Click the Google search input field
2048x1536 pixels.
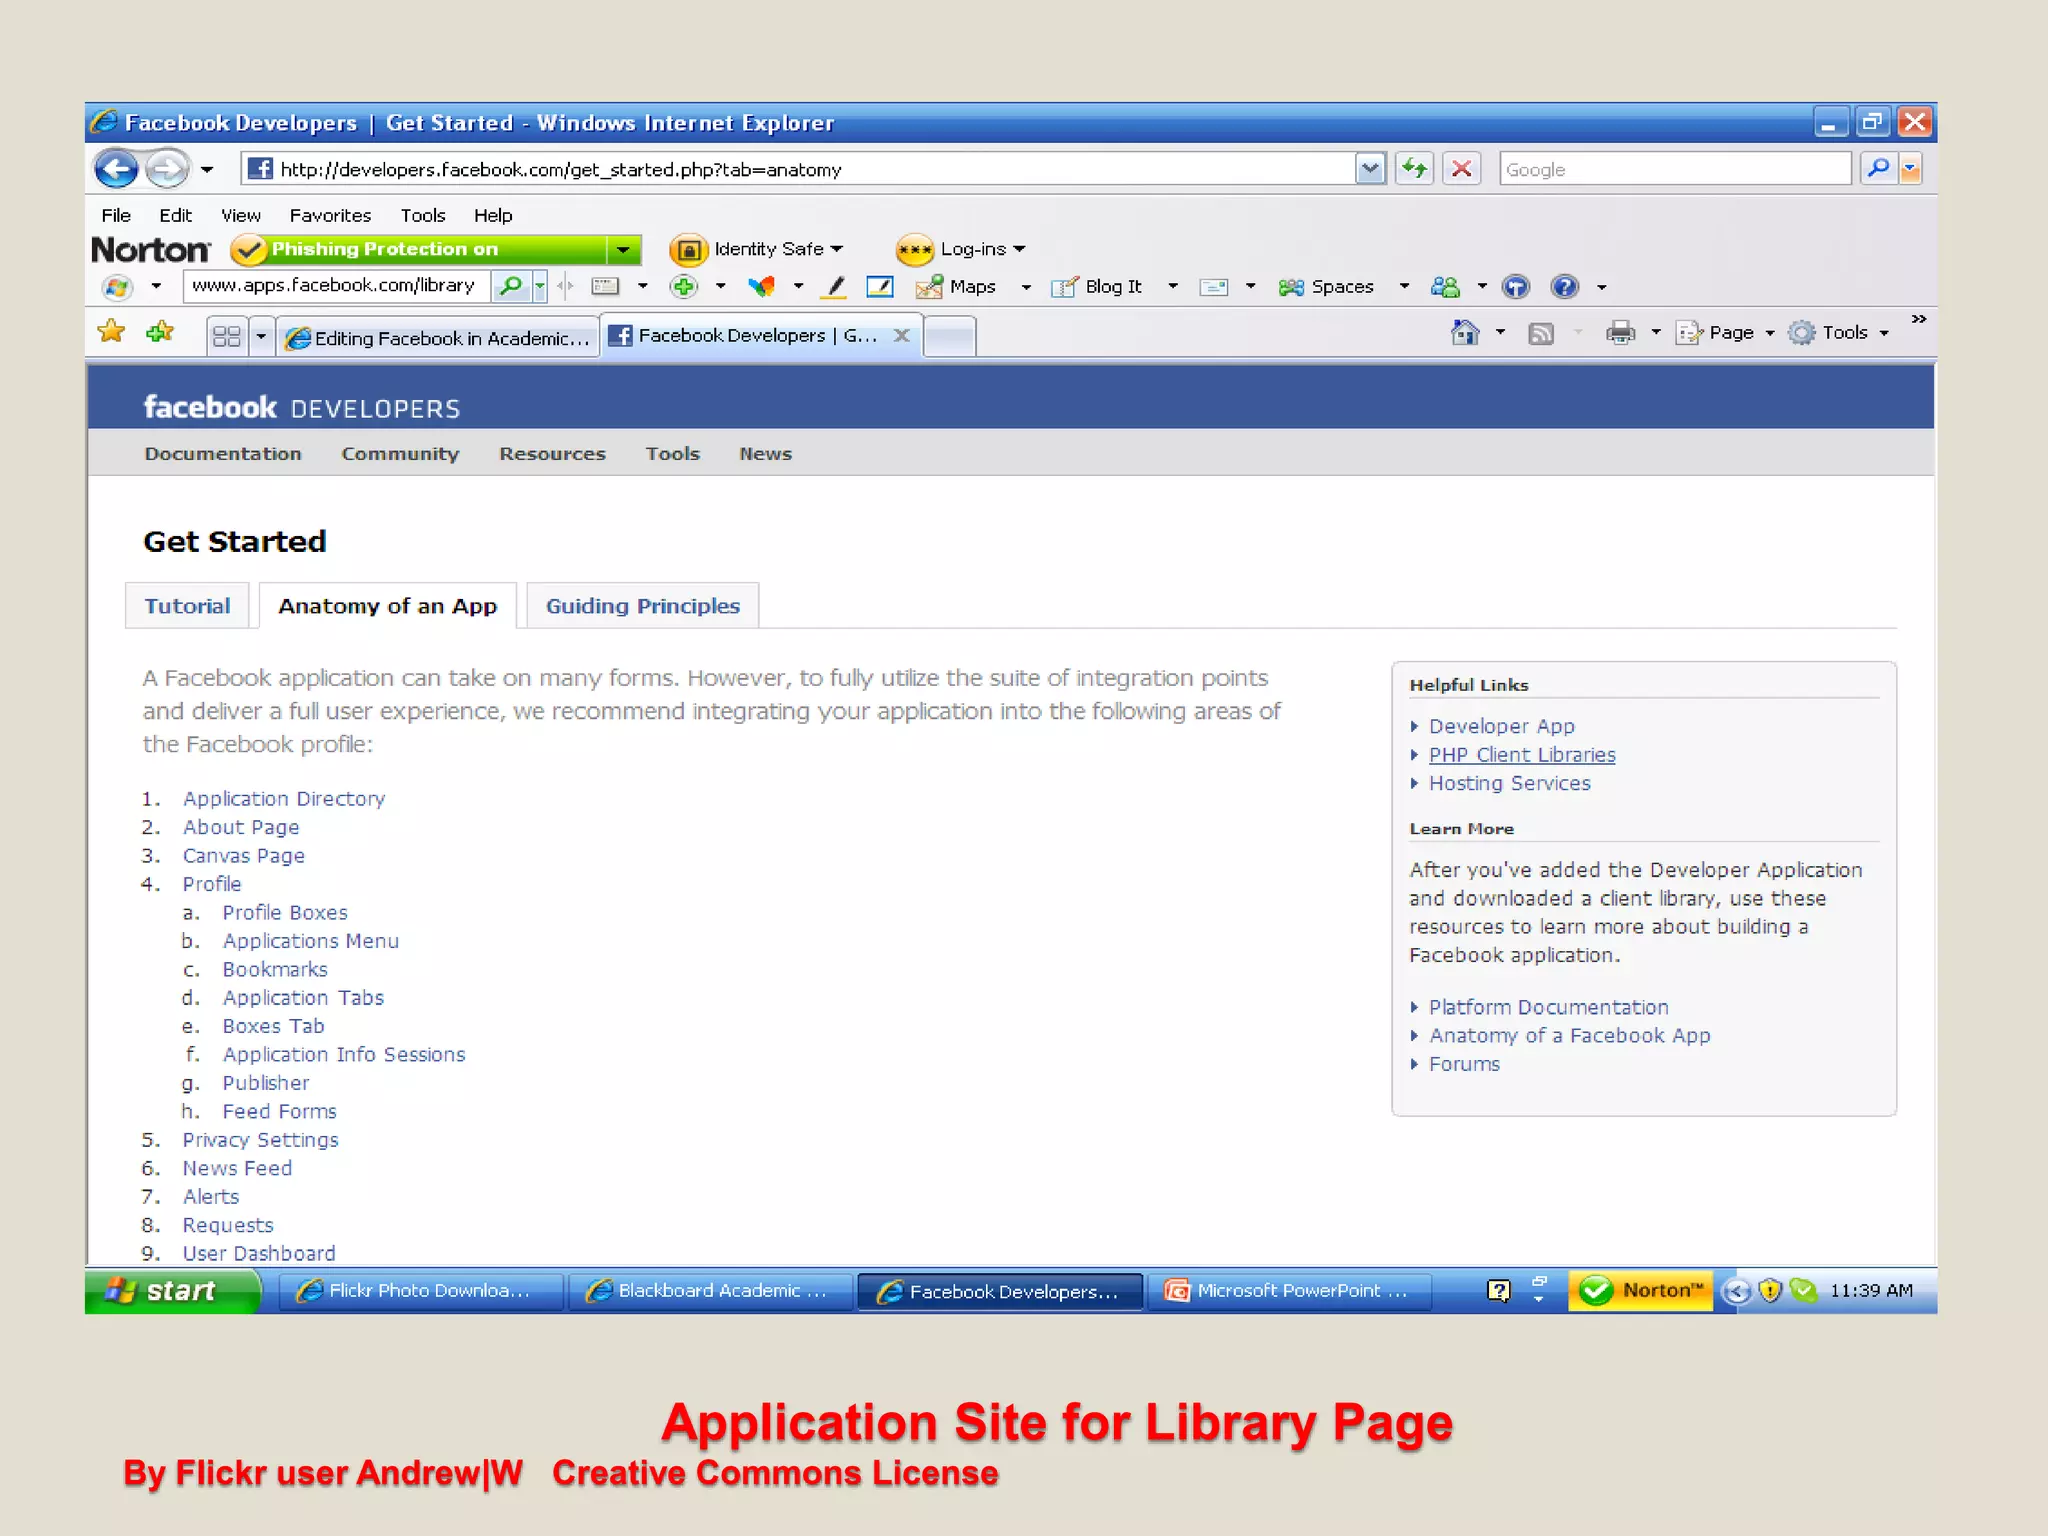(x=1675, y=169)
